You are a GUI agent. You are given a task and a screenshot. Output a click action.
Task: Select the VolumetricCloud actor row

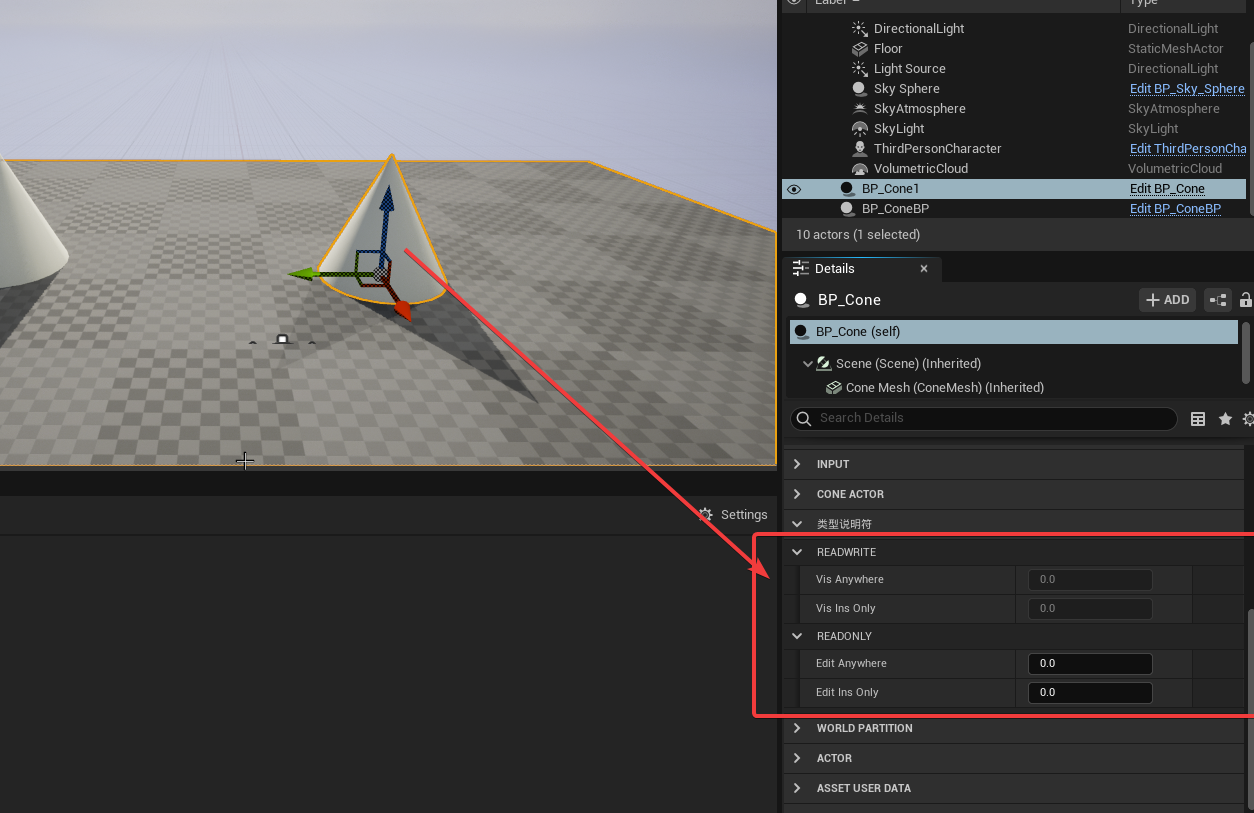click(x=1014, y=169)
